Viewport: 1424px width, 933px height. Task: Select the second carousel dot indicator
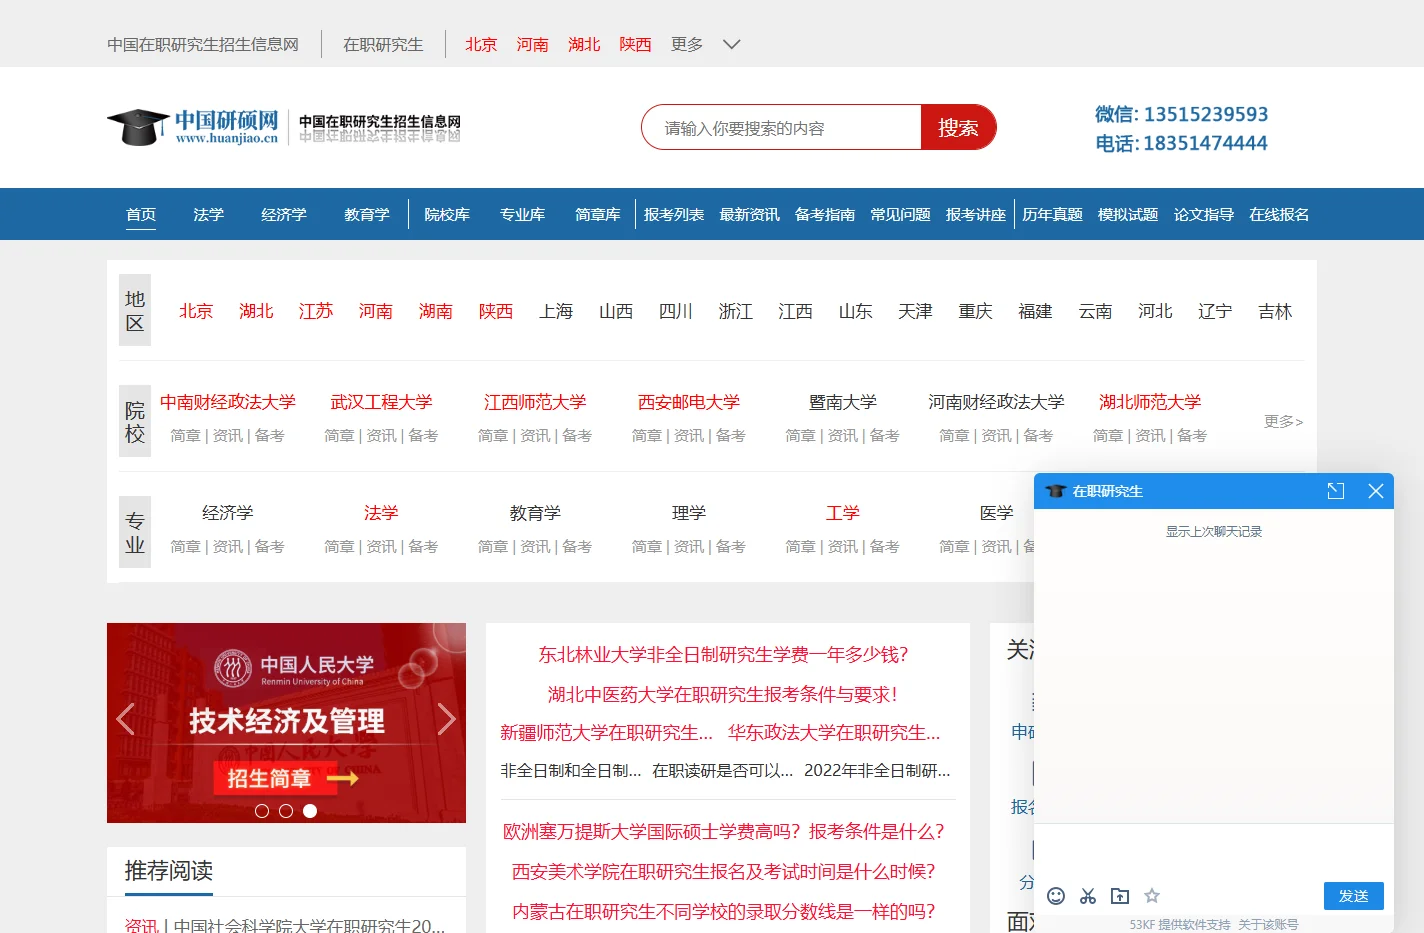pos(286,811)
